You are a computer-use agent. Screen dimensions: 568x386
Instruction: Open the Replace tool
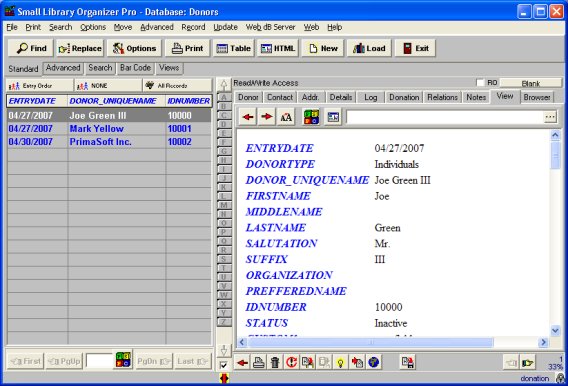pyautogui.click(x=80, y=48)
